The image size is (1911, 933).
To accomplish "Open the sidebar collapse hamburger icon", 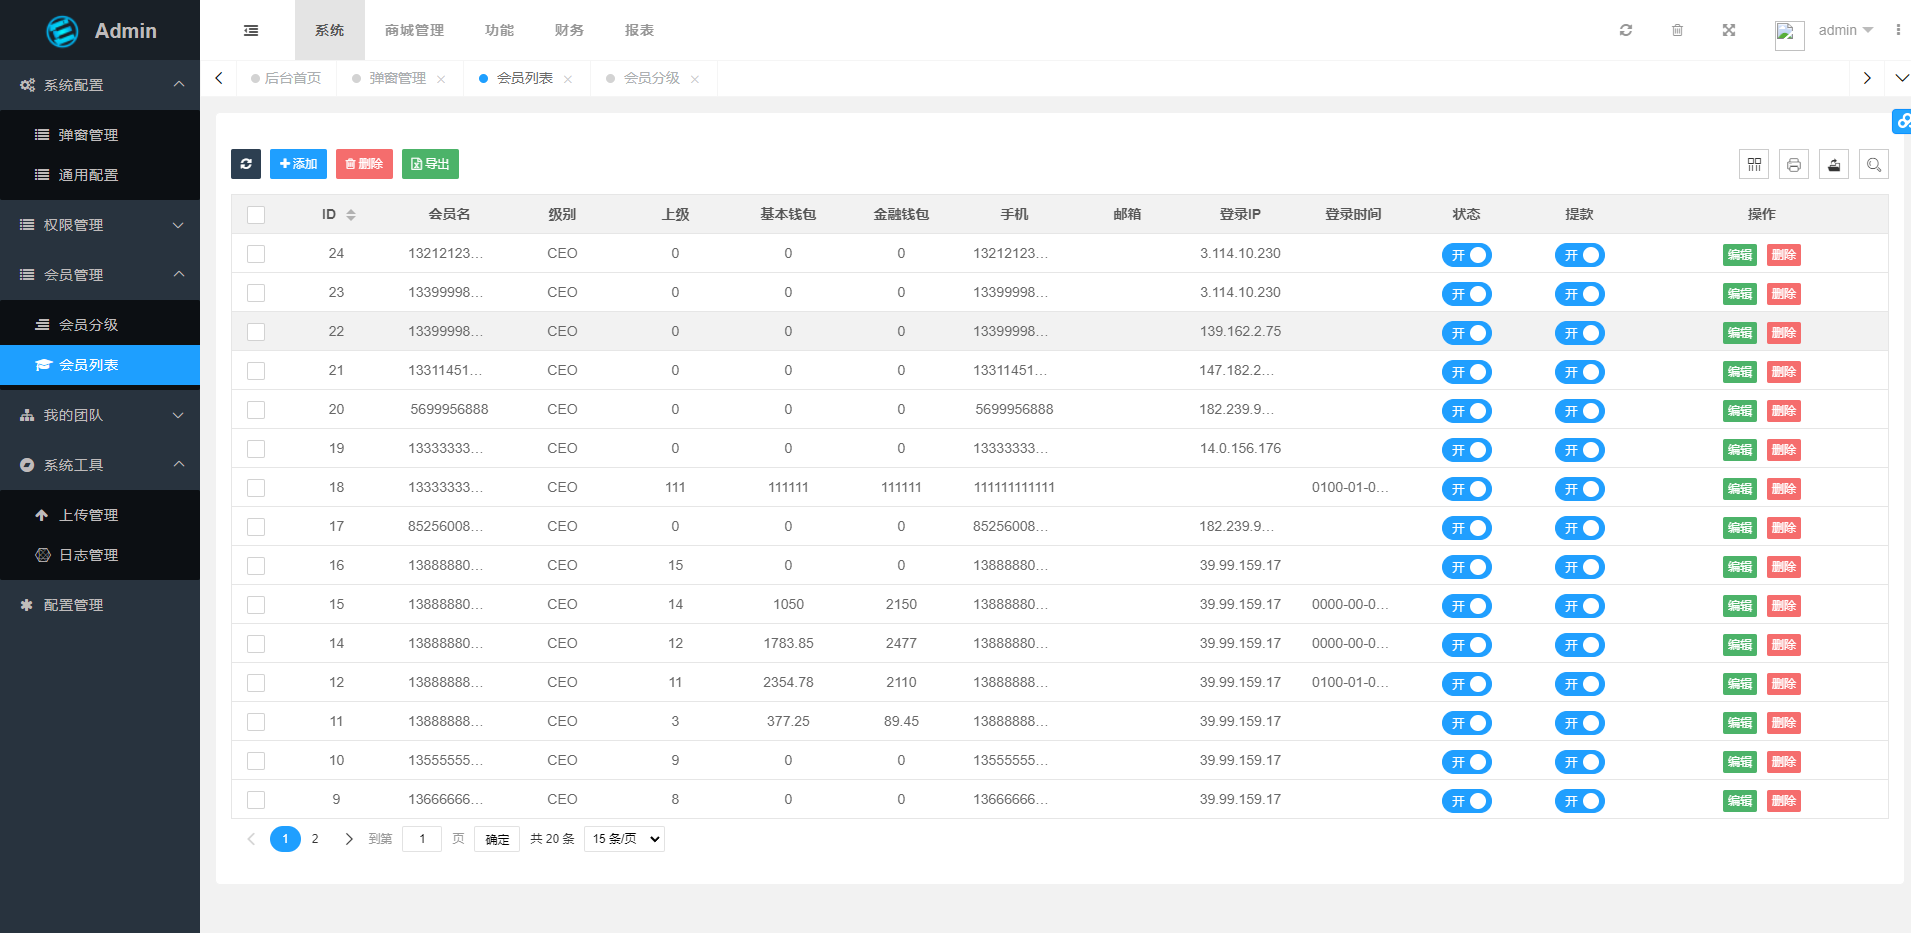I will pyautogui.click(x=250, y=30).
